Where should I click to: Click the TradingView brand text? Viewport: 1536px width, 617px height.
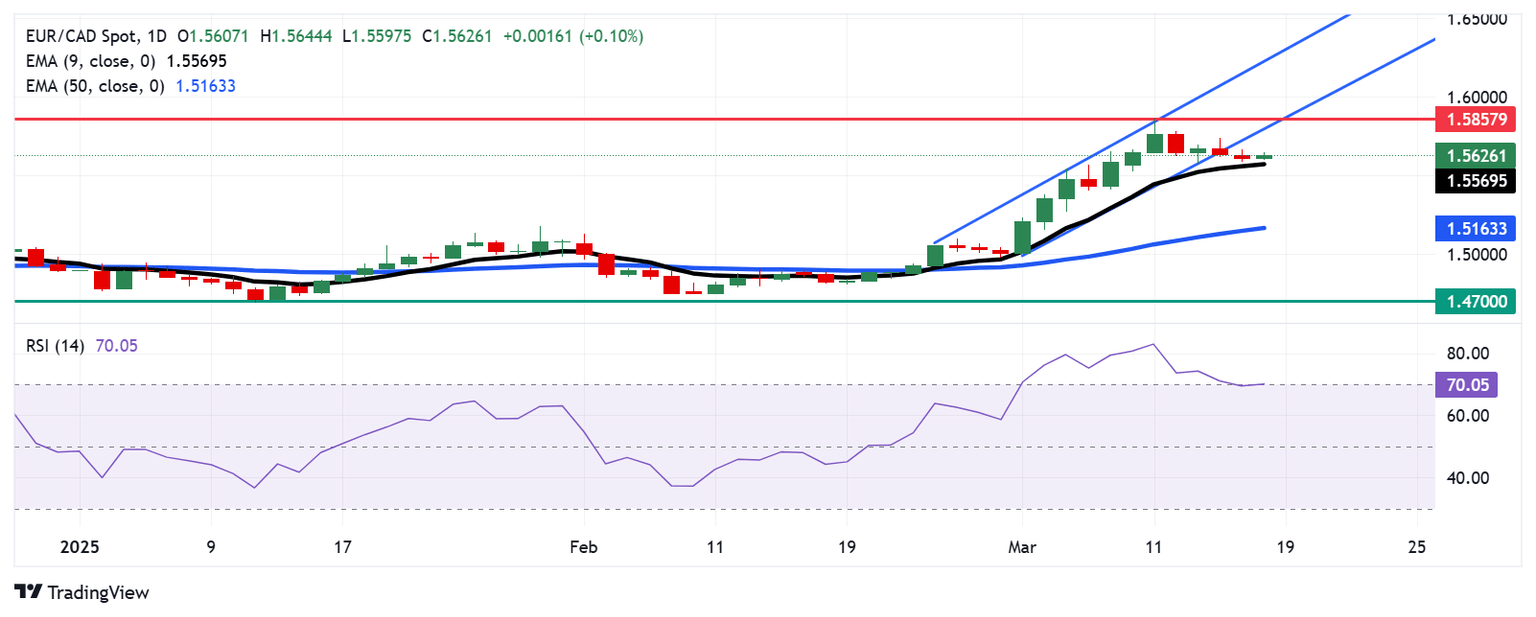(x=97, y=592)
